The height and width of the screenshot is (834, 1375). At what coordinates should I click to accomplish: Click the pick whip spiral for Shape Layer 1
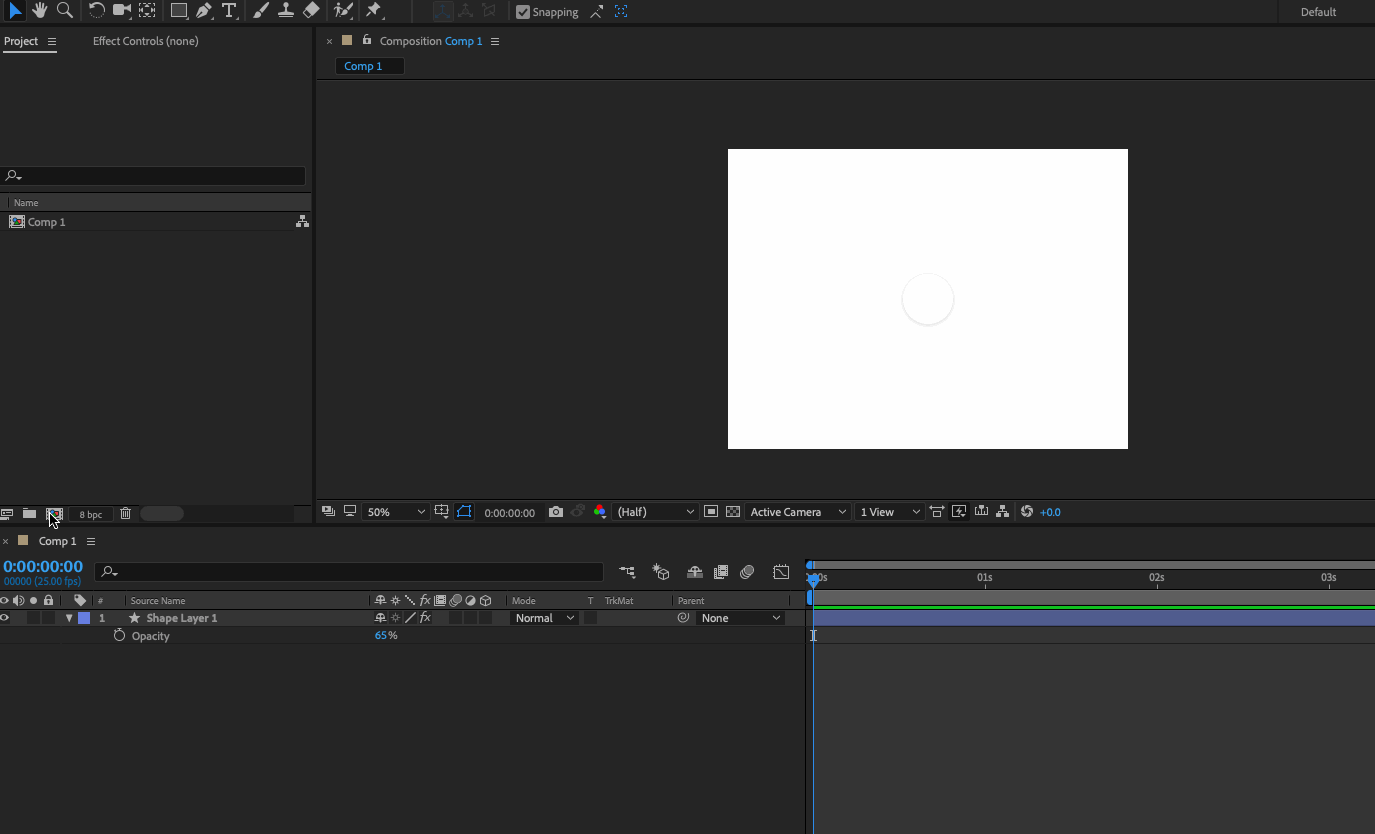(683, 618)
